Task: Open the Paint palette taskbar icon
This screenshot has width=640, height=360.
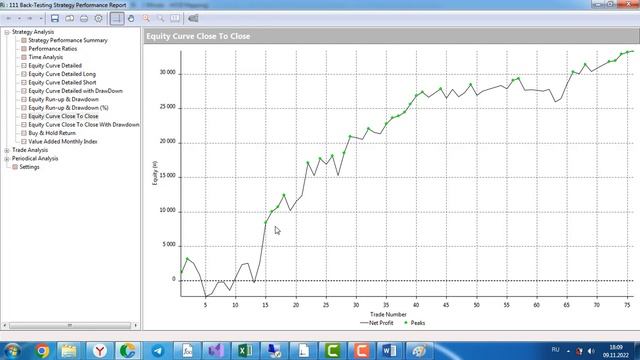Action: pos(419,351)
